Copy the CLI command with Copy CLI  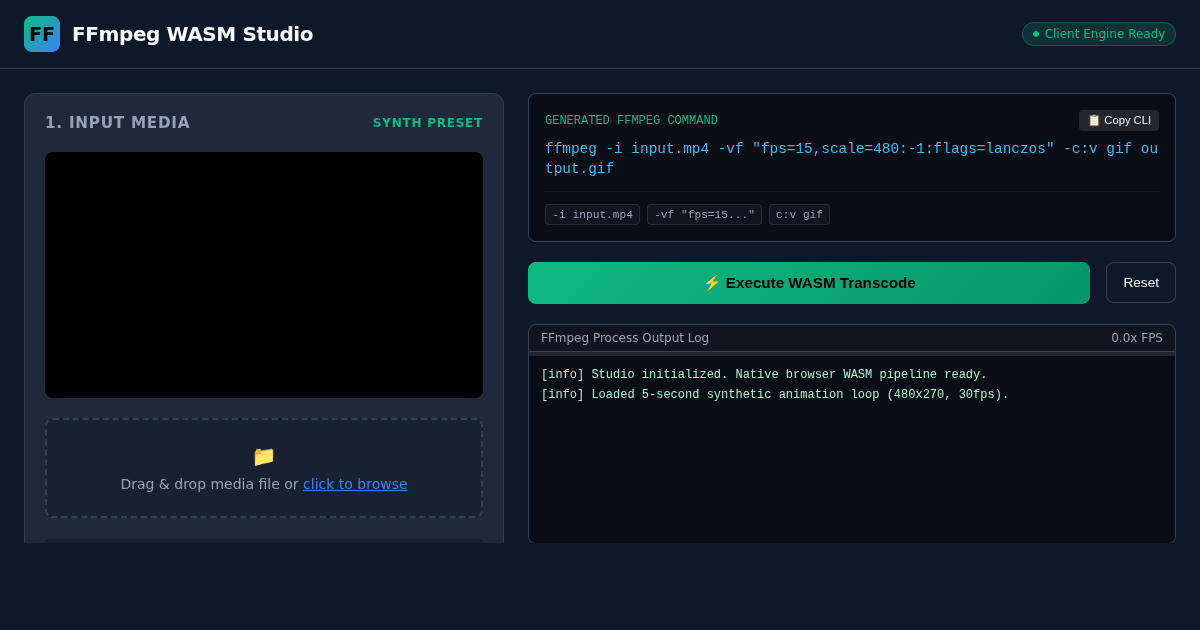pos(1119,120)
